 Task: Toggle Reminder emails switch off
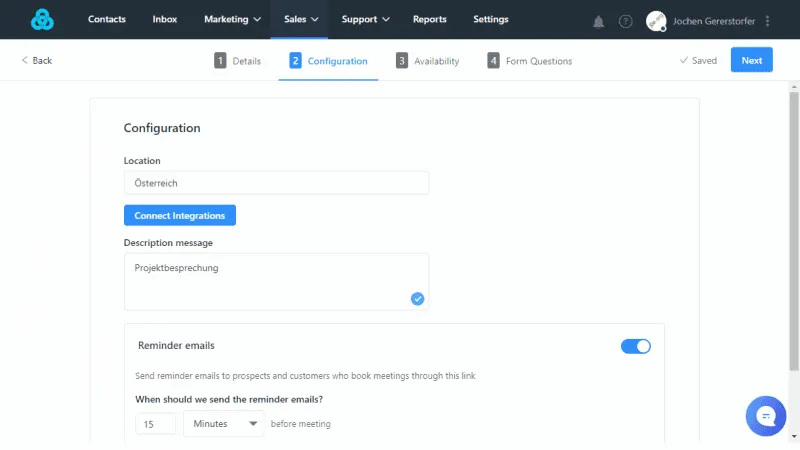point(635,346)
